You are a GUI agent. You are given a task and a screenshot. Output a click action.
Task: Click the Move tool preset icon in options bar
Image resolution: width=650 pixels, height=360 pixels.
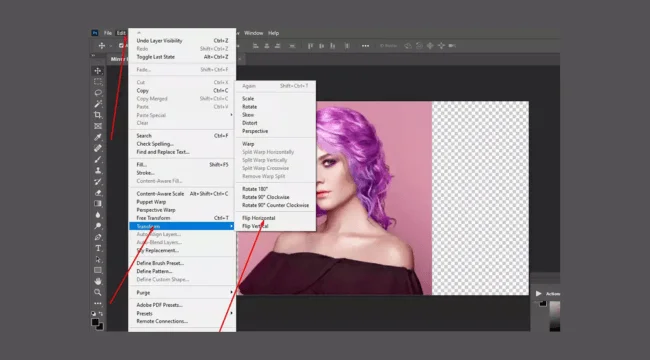pos(102,46)
